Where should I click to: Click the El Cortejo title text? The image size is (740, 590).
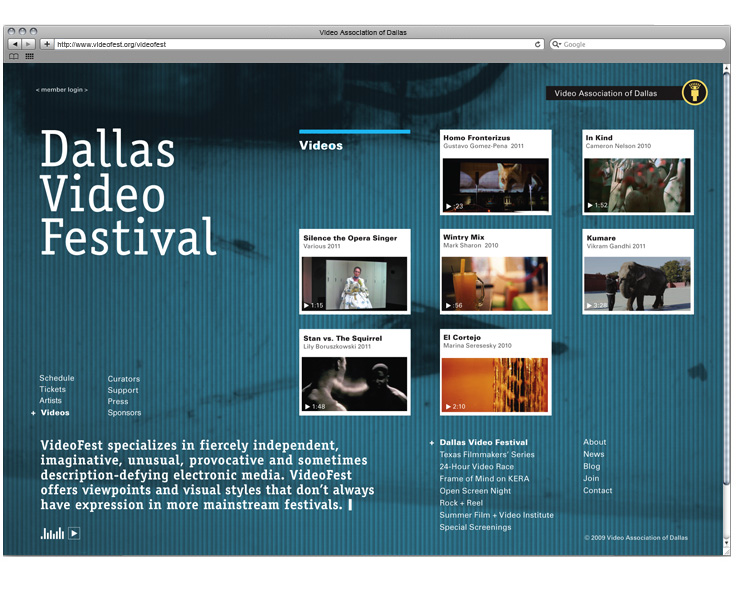462,337
